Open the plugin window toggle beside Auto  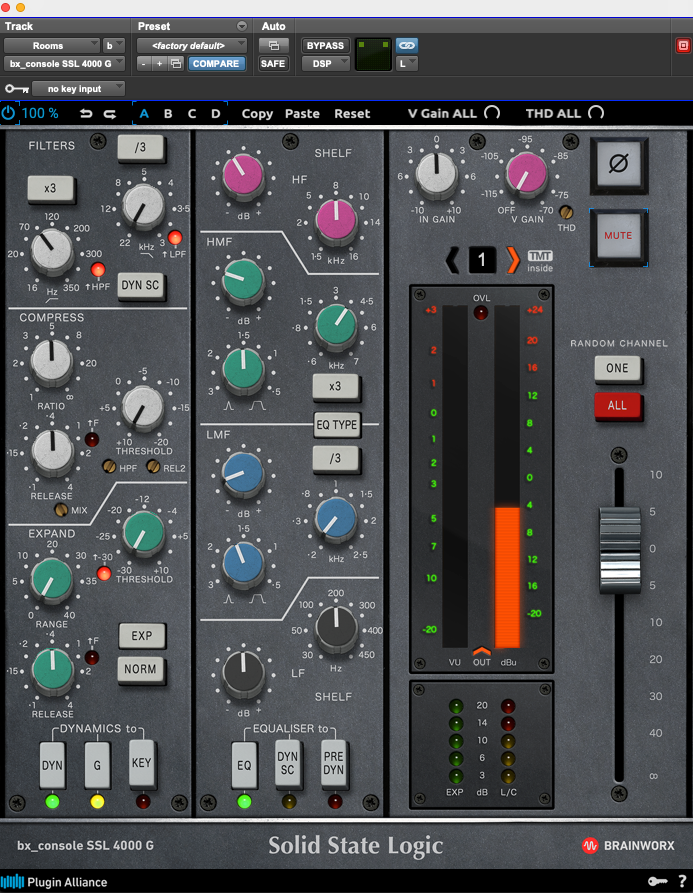pyautogui.click(x=273, y=45)
